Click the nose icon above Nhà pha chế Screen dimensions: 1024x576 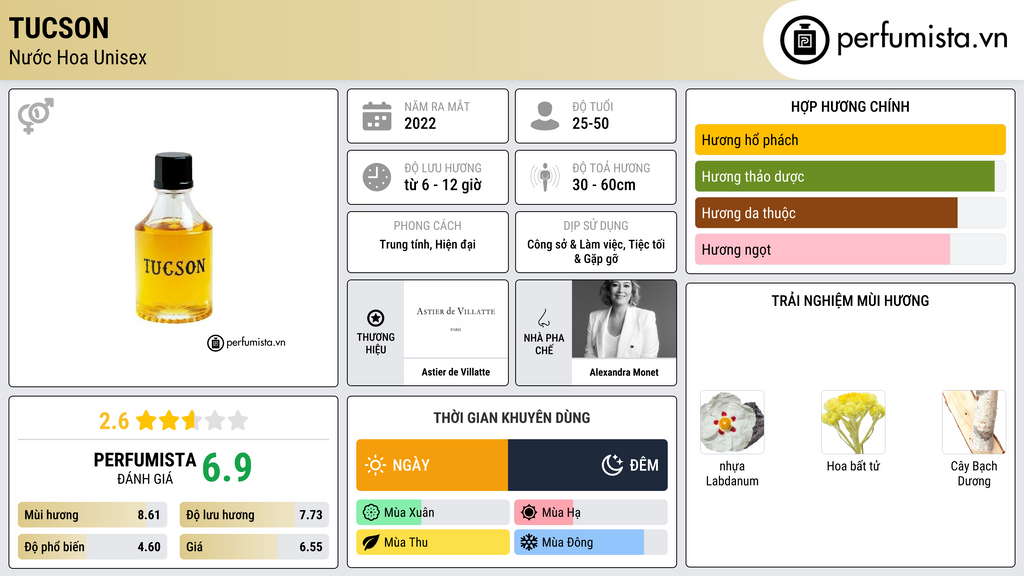tap(543, 319)
